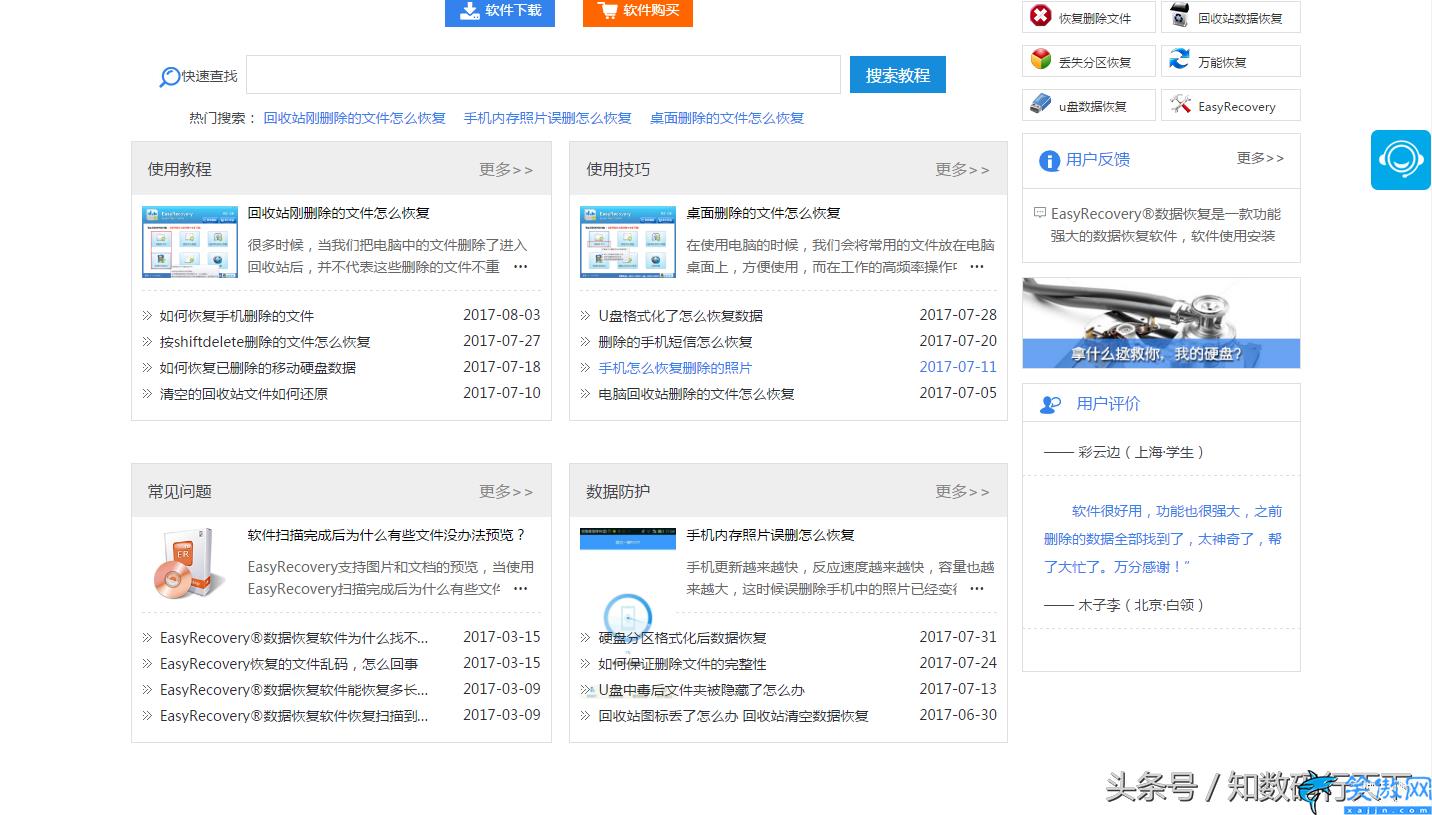Click reviewer name 彩云边（上海·学生）

[x=1141, y=452]
